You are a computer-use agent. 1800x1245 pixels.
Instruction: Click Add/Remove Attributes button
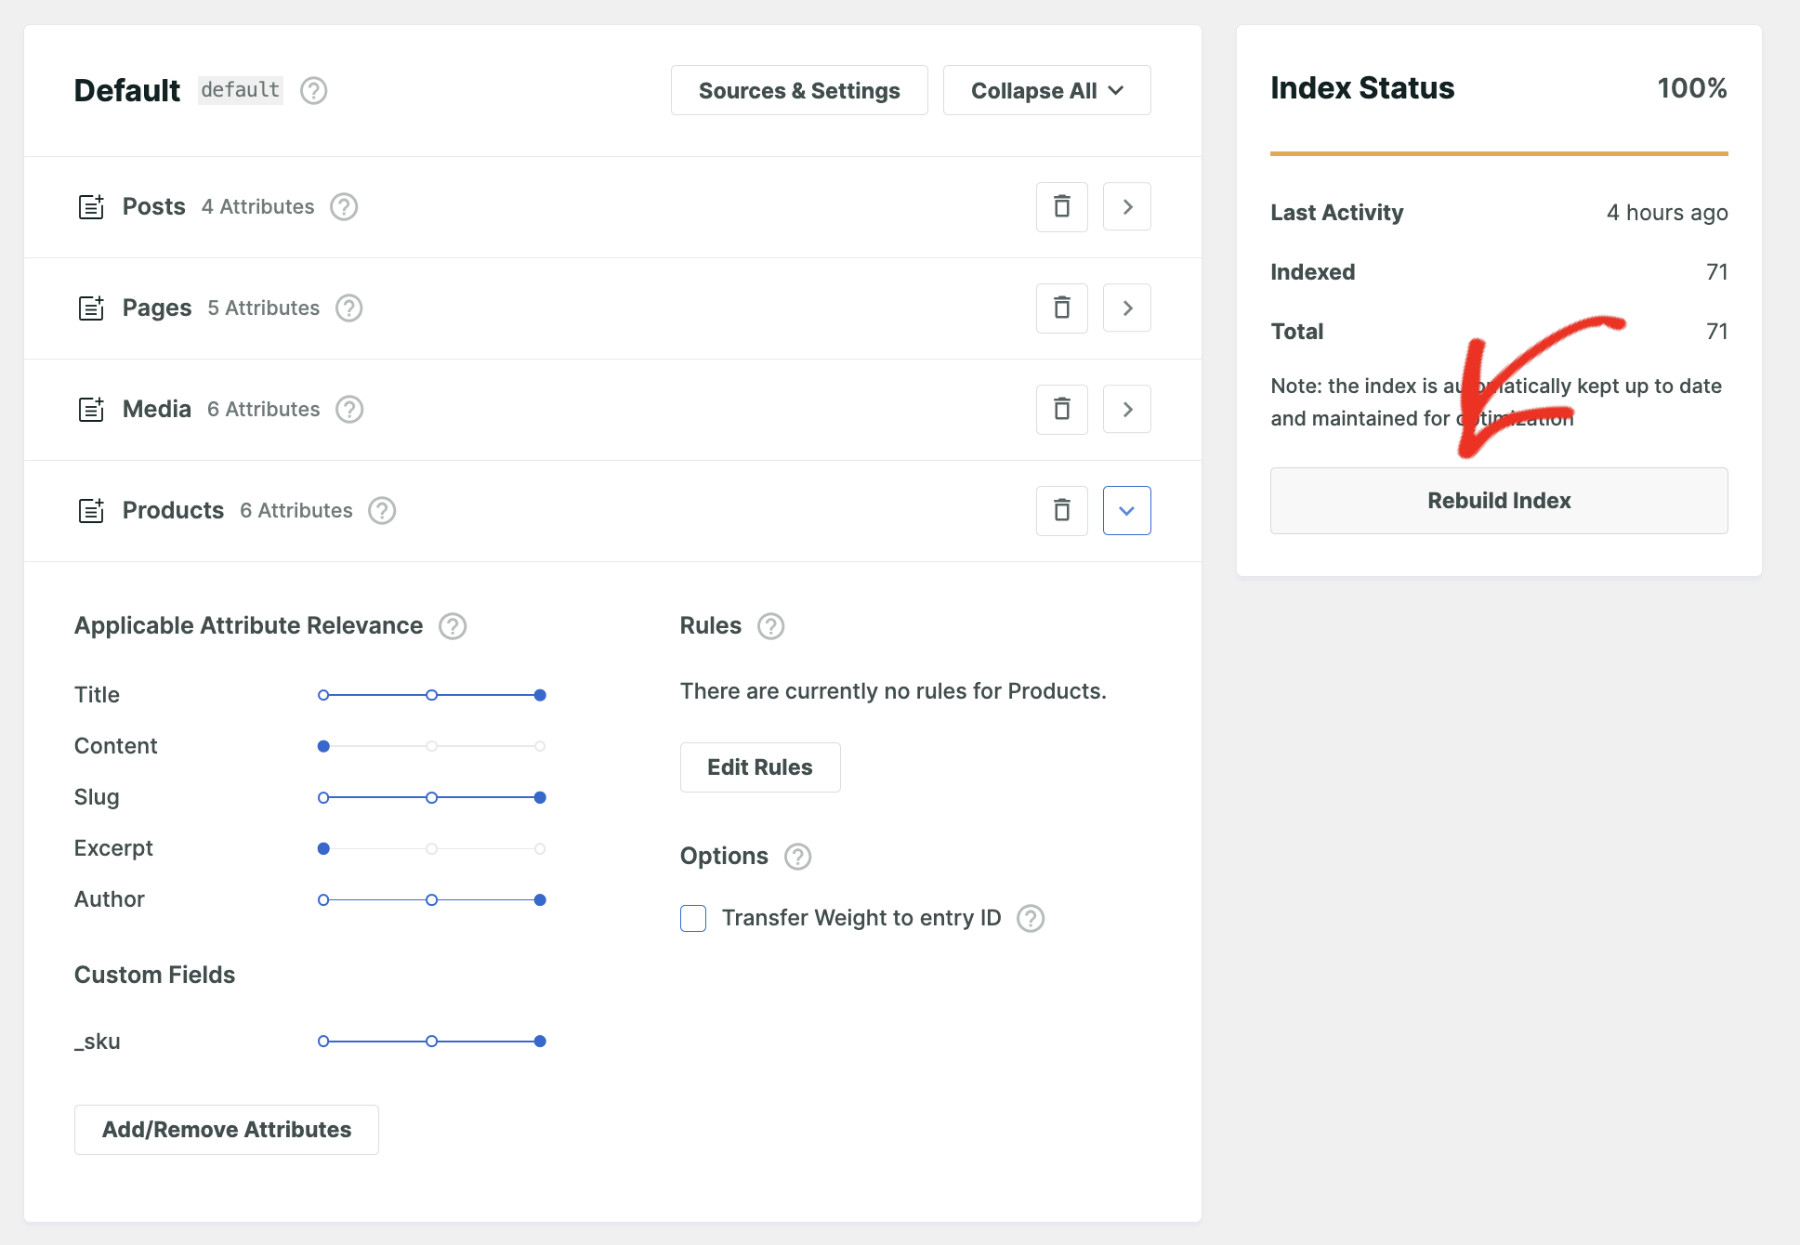226,1130
